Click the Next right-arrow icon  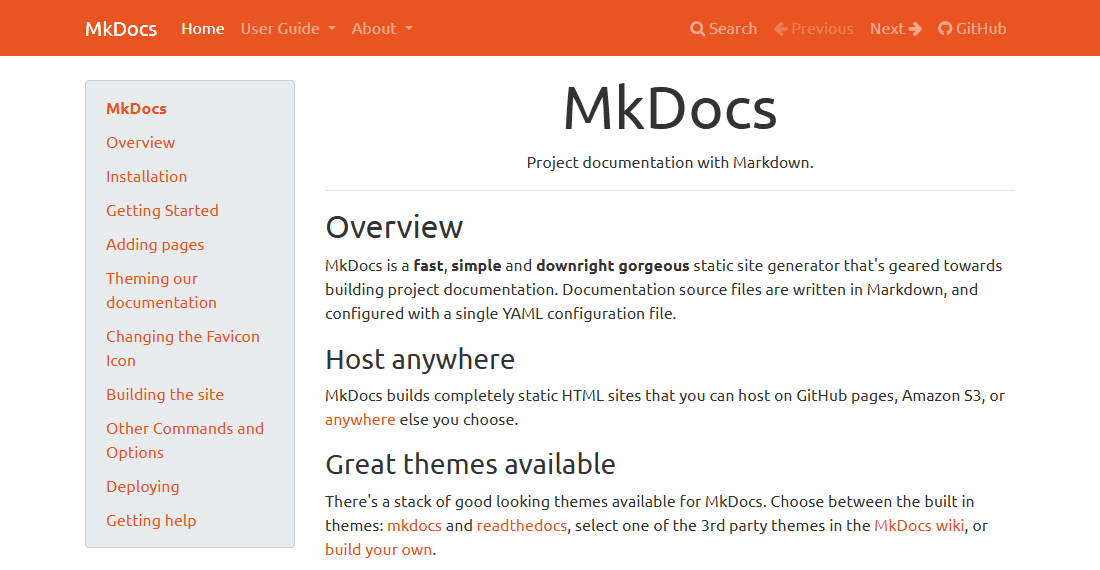point(915,29)
